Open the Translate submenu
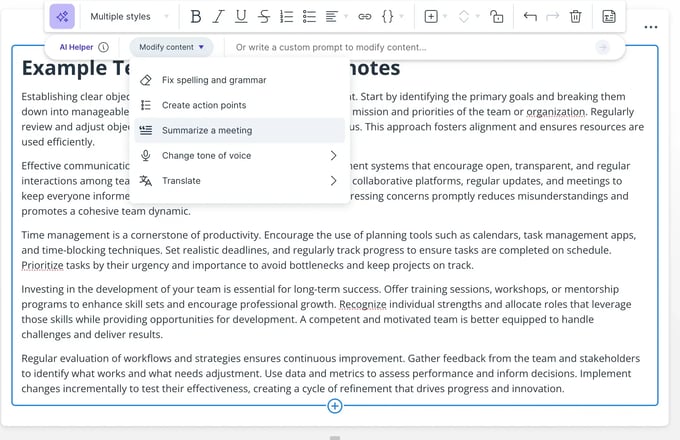The image size is (680, 440). 239,180
